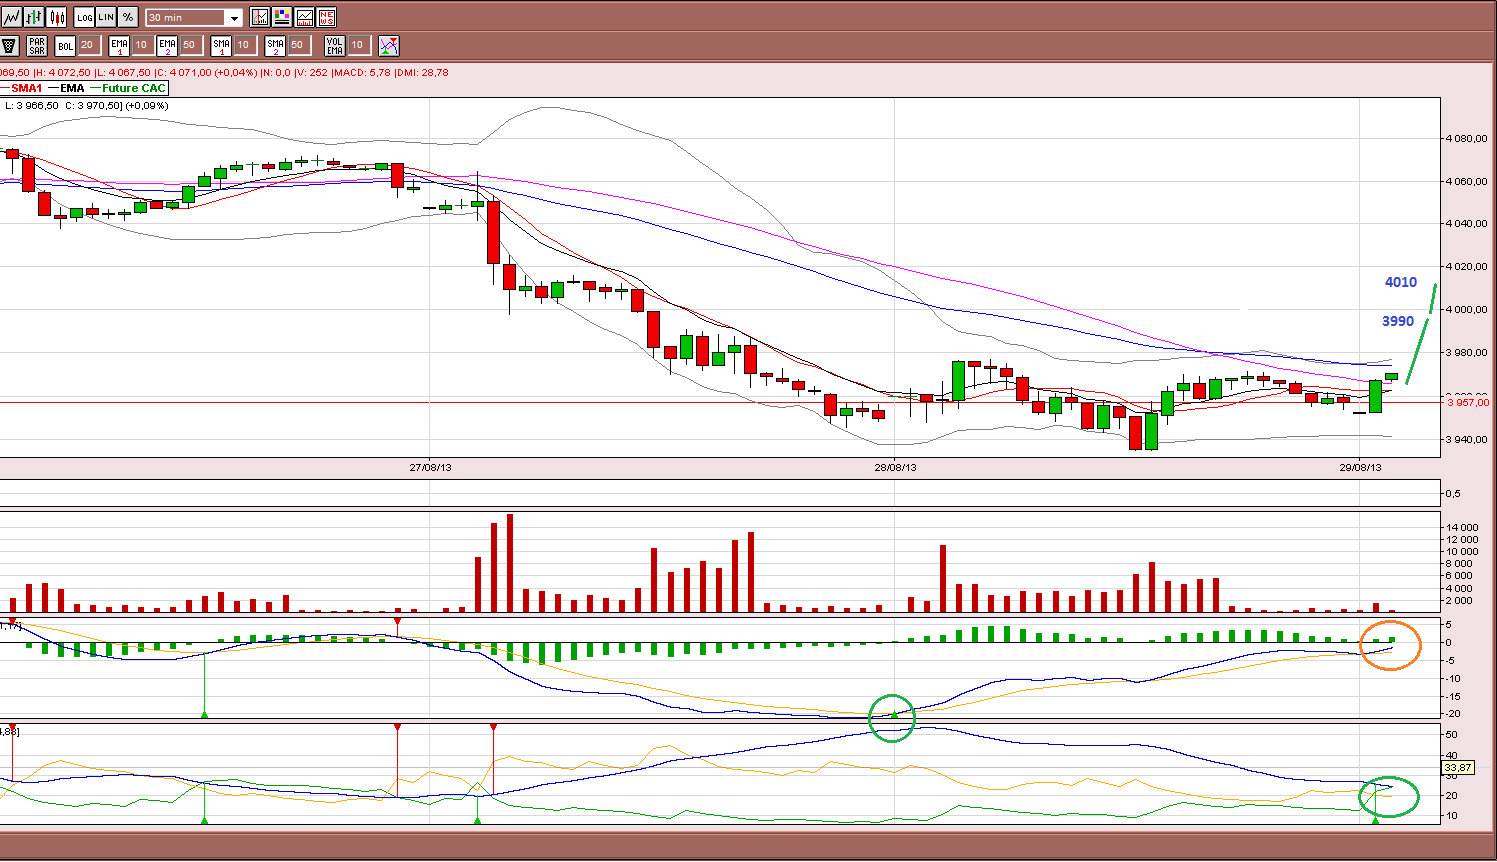Click the 28/08/13 date marker on the axis
This screenshot has height=862, width=1497.
[895, 467]
